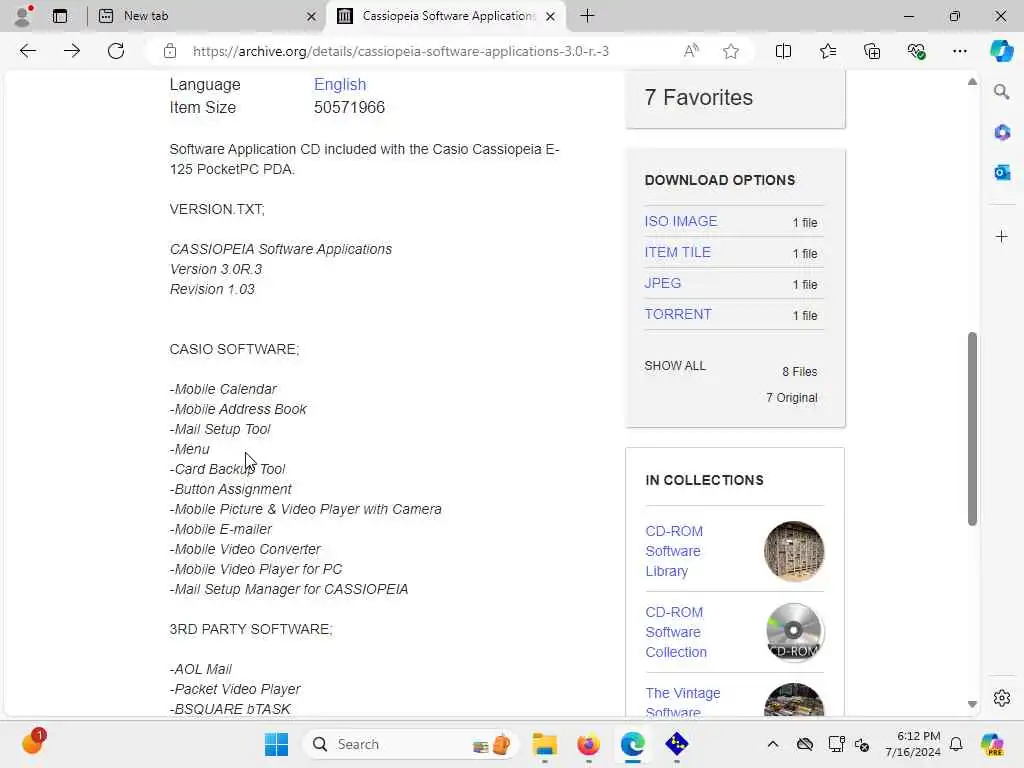Screen dimensions: 1024x768
Task: Go back to the previous page
Action: 27,51
